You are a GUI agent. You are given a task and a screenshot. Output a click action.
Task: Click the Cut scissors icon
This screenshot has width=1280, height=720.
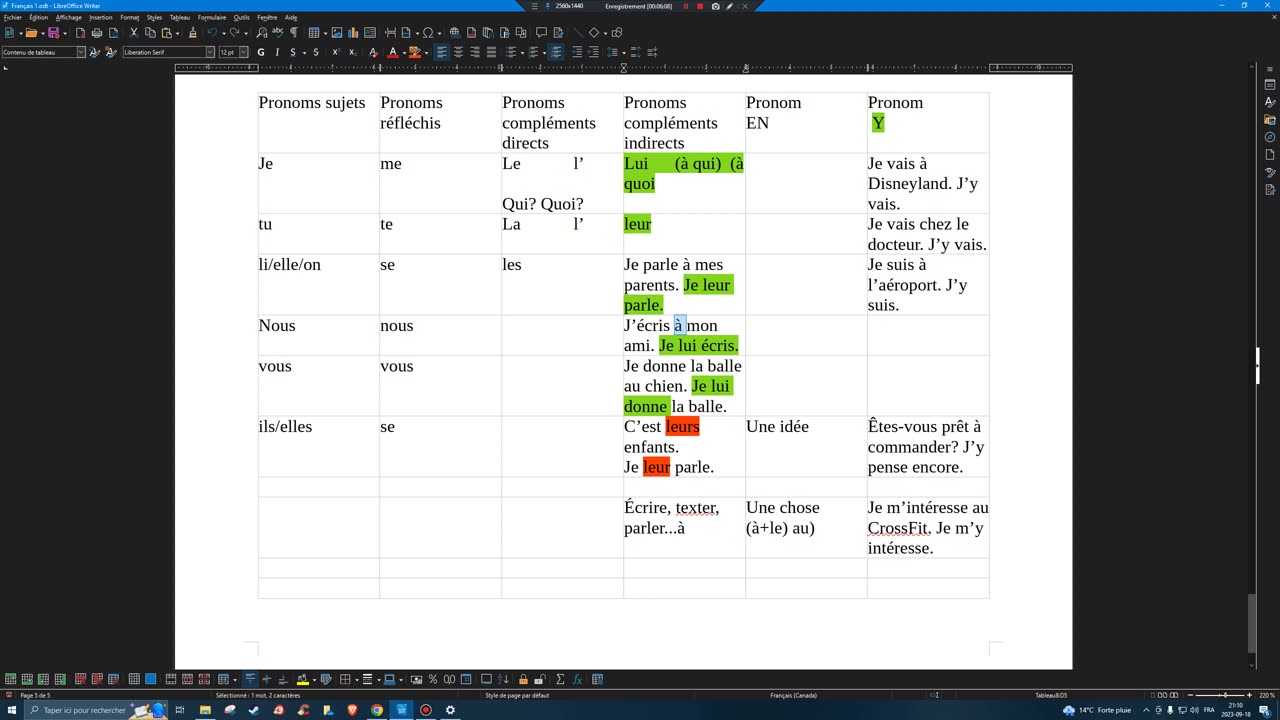point(133,33)
